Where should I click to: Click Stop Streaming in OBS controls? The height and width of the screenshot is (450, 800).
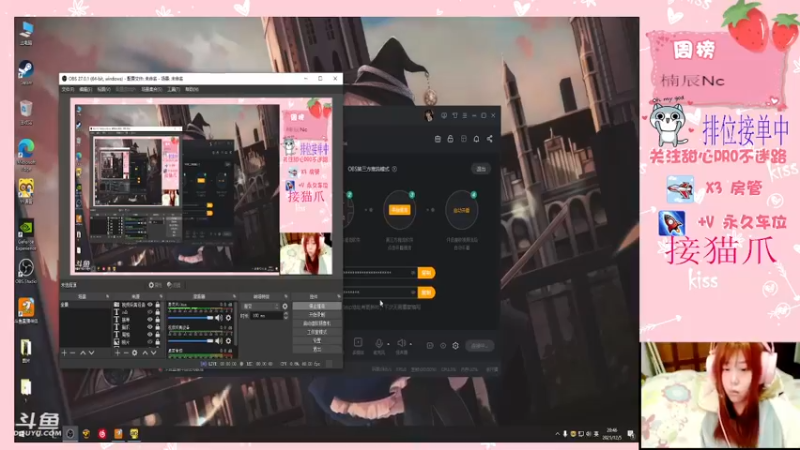pyautogui.click(x=317, y=306)
